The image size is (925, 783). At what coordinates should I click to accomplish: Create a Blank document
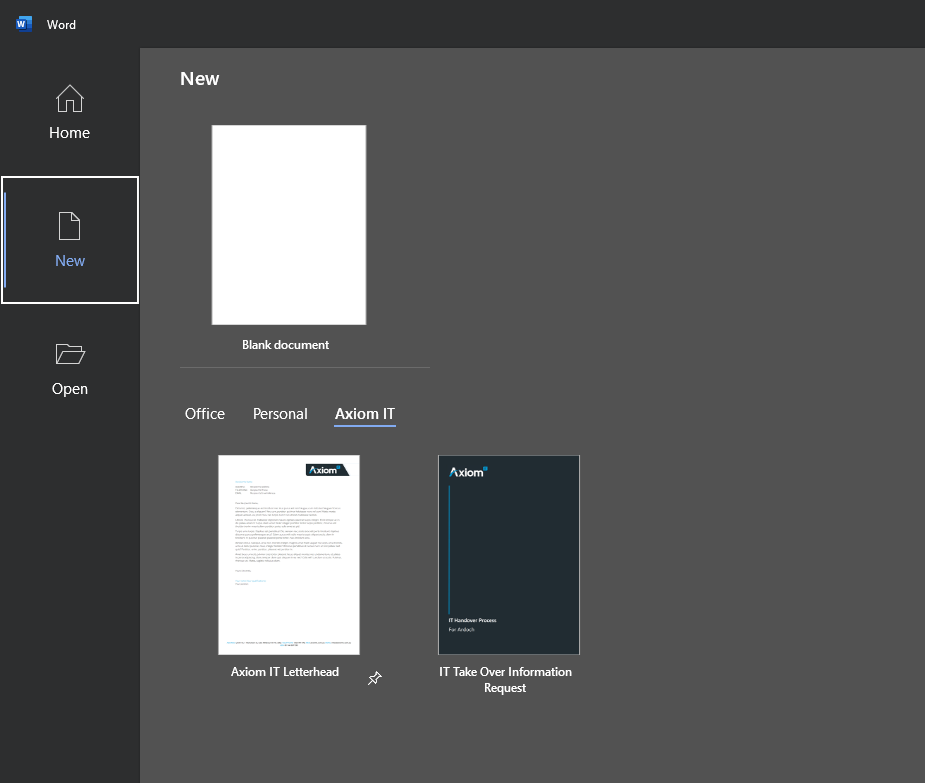[x=289, y=225]
